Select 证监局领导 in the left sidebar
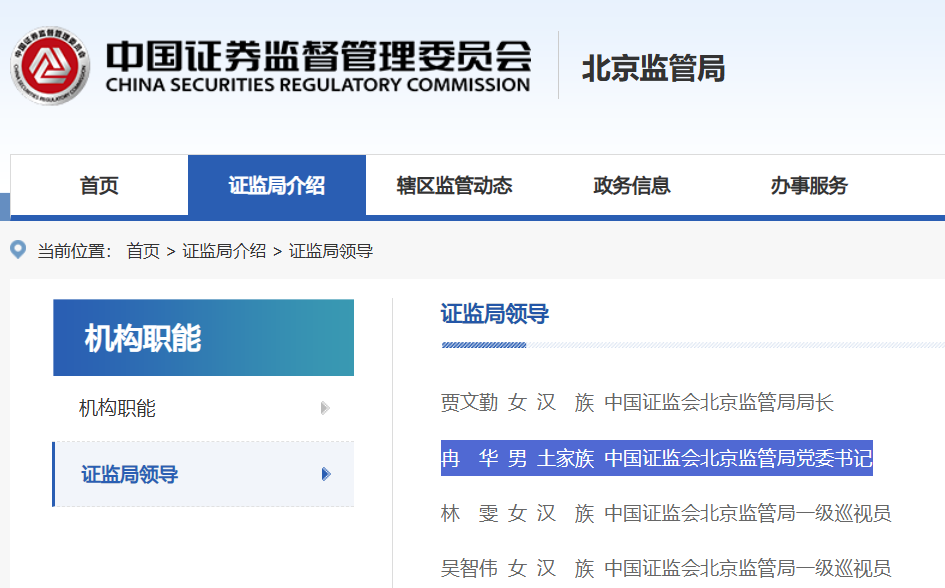The height and width of the screenshot is (588, 945). point(204,474)
